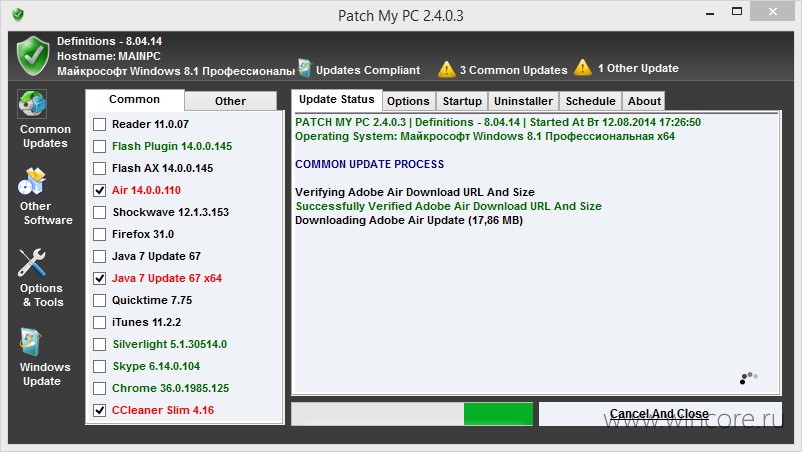Check the Firefox 31.0 checkbox
Image resolution: width=802 pixels, height=452 pixels.
99,234
